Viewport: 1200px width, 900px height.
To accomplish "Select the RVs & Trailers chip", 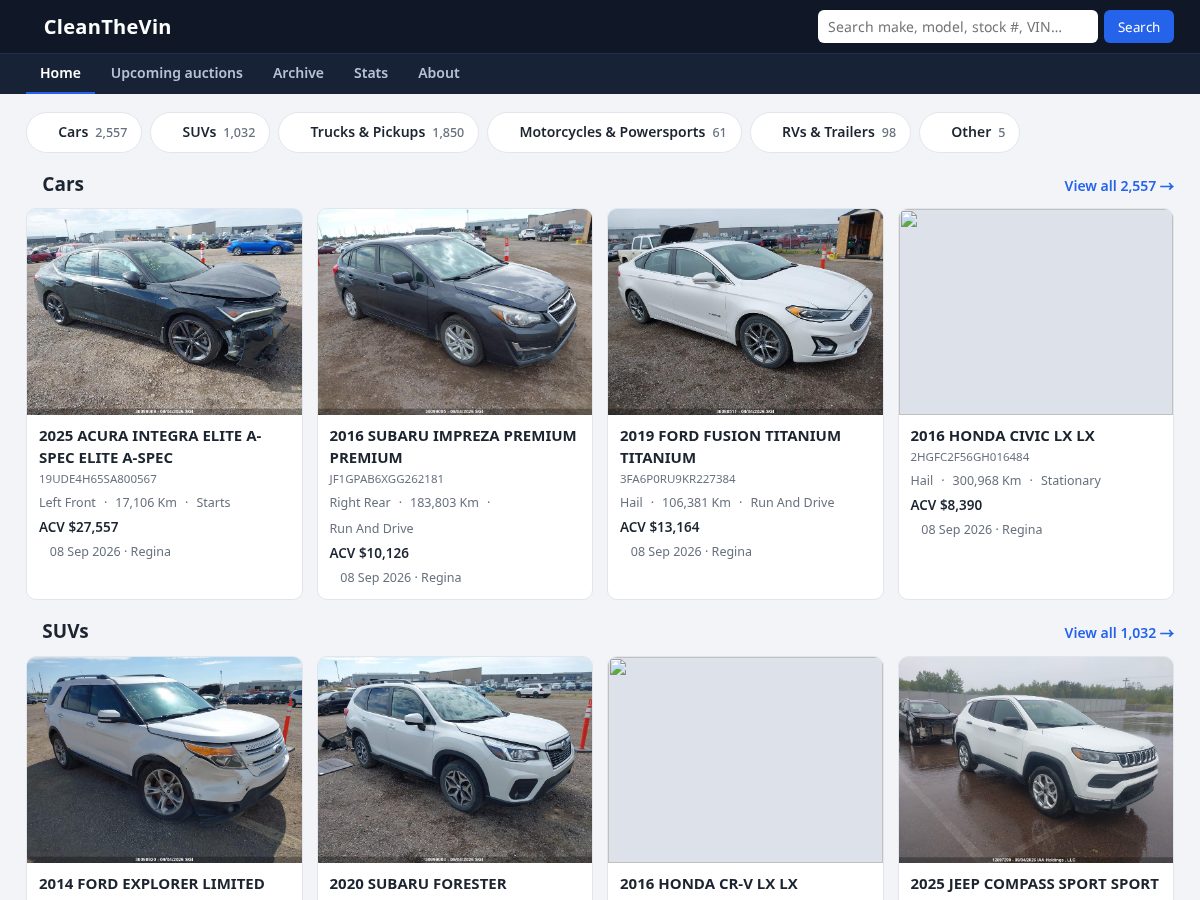I will [830, 132].
